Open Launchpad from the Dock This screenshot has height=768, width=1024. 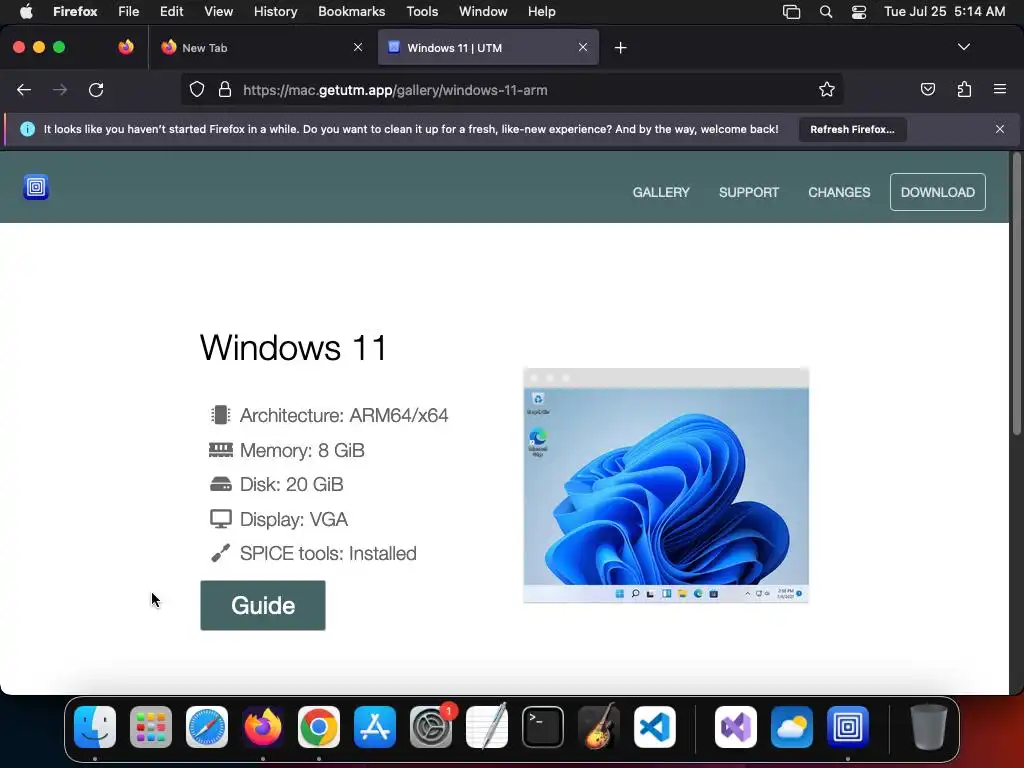151,727
